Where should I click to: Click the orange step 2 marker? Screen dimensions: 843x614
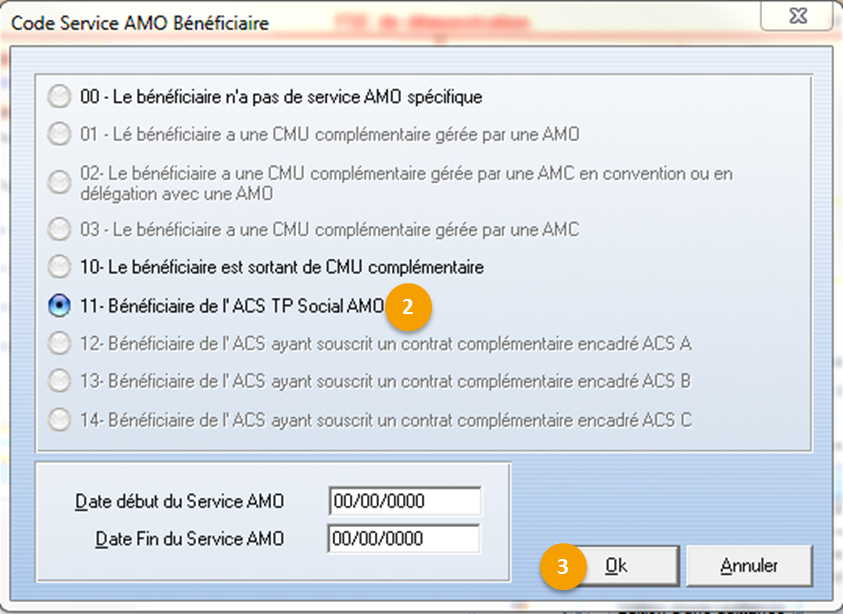408,307
